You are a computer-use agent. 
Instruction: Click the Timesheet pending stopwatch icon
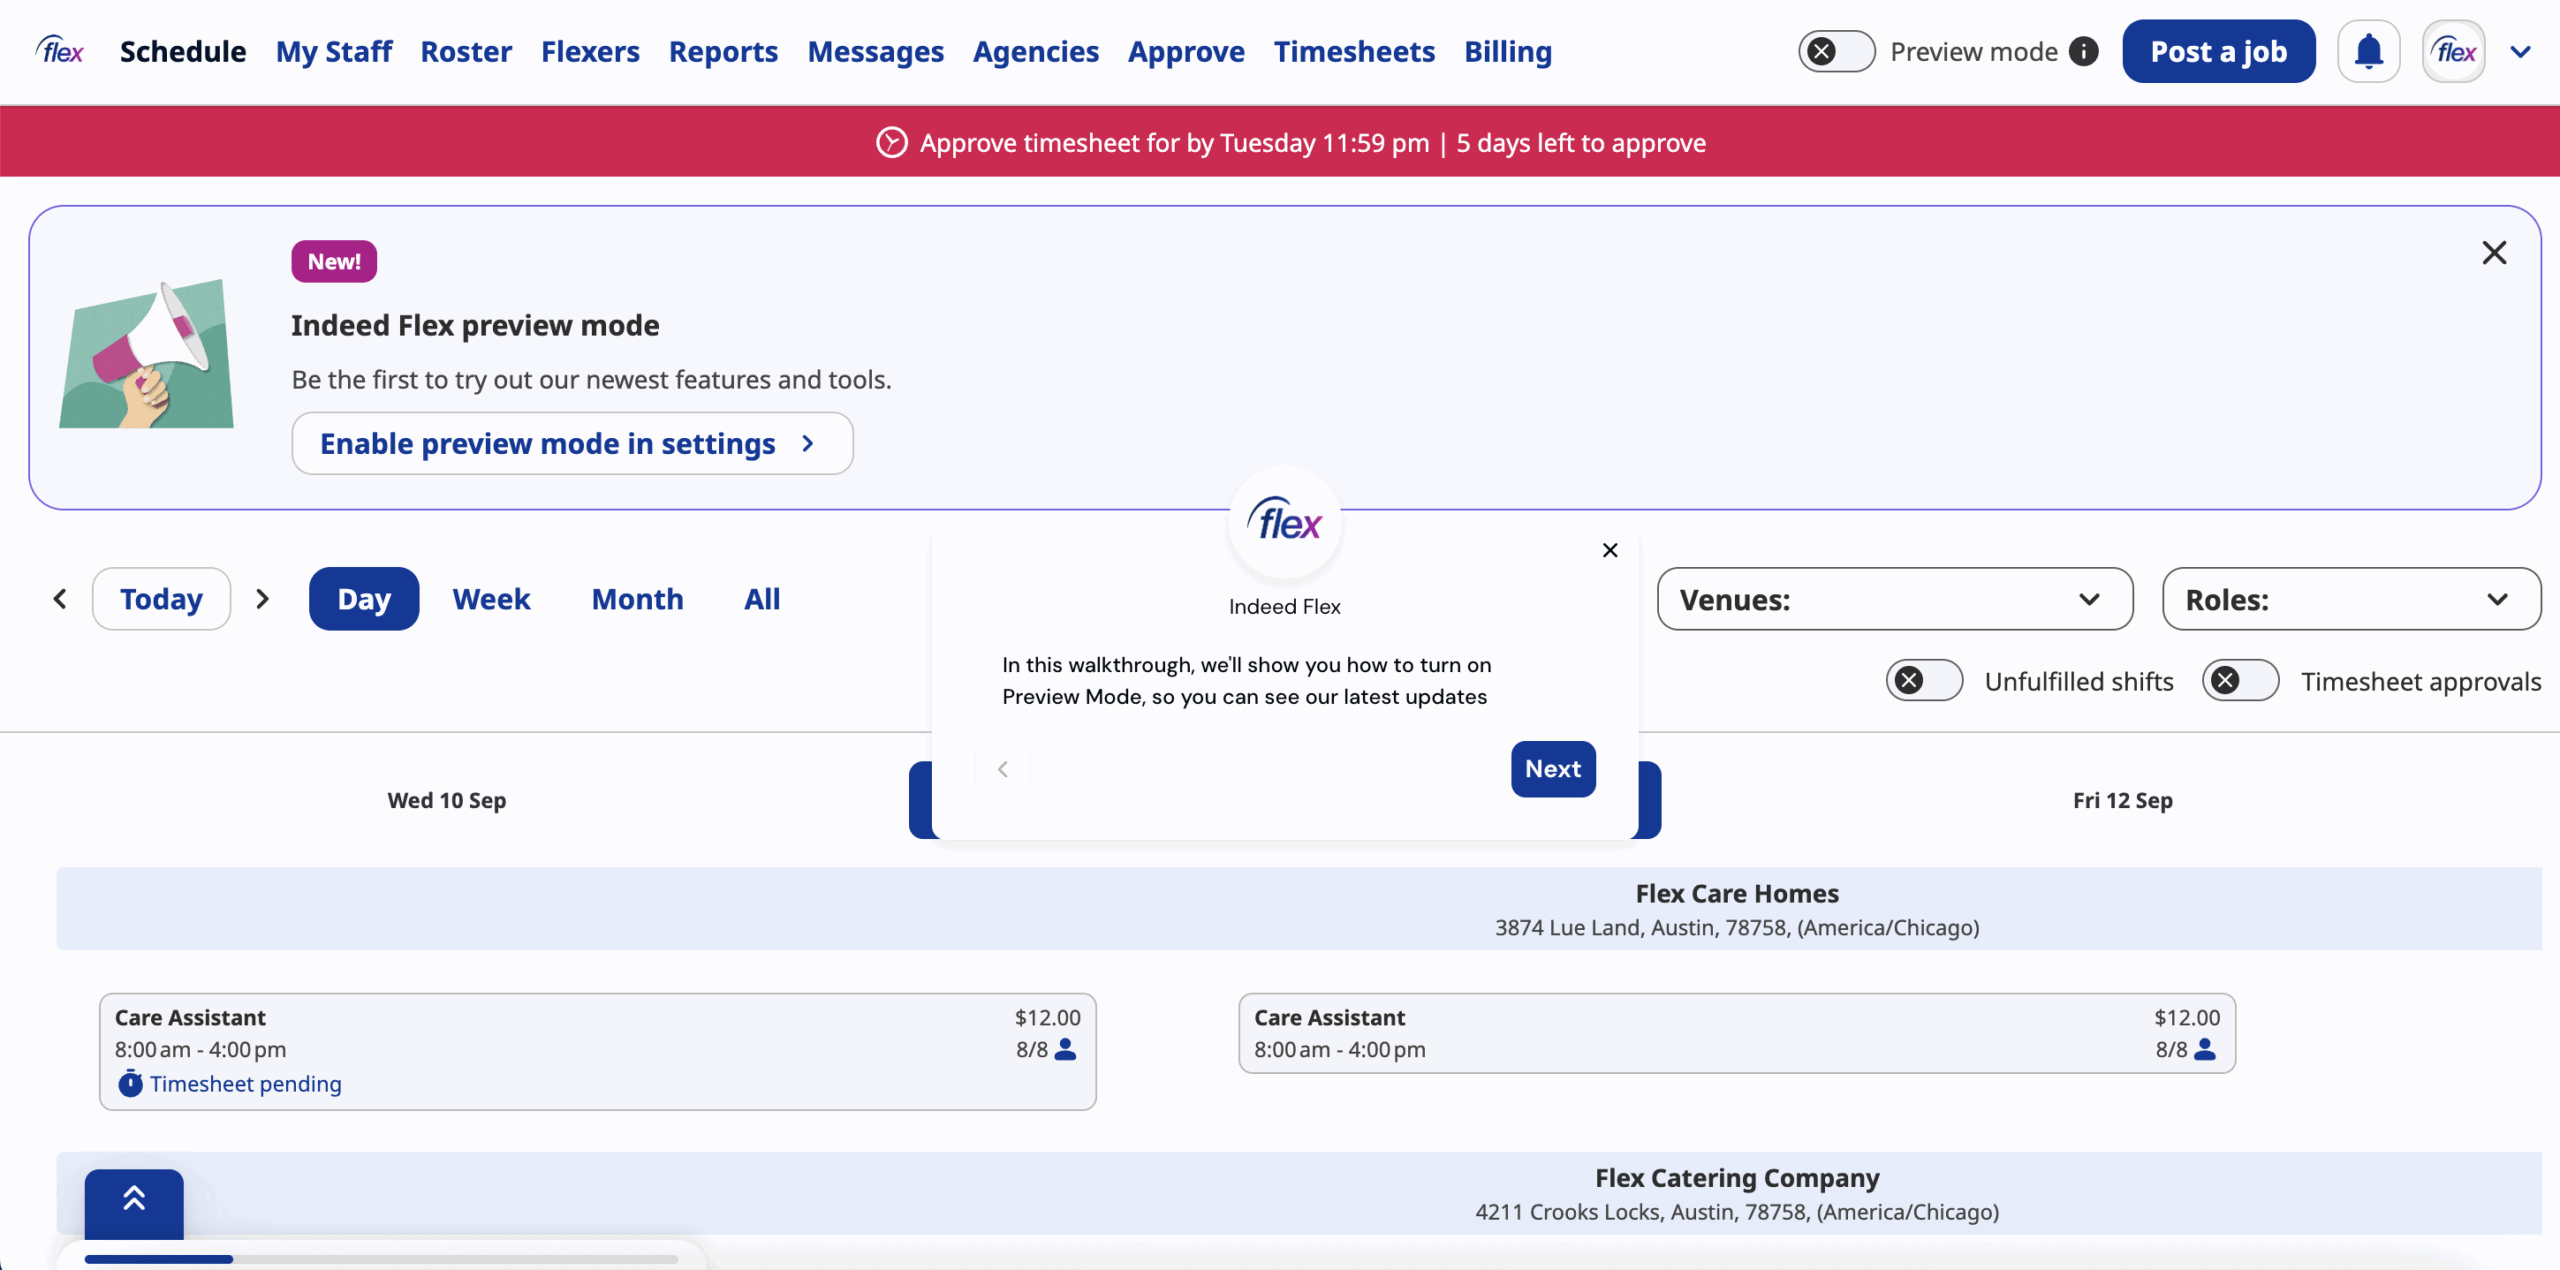(x=130, y=1083)
